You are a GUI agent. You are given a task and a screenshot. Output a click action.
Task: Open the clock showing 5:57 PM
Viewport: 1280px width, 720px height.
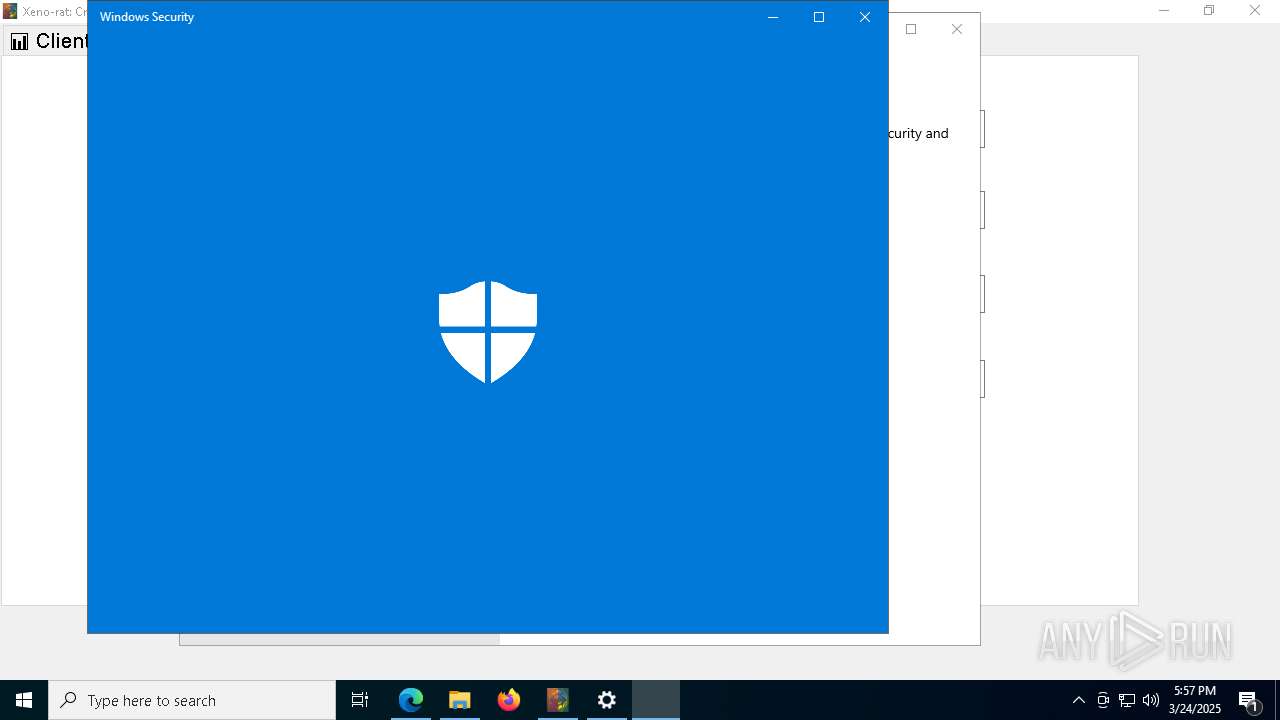(1195, 700)
